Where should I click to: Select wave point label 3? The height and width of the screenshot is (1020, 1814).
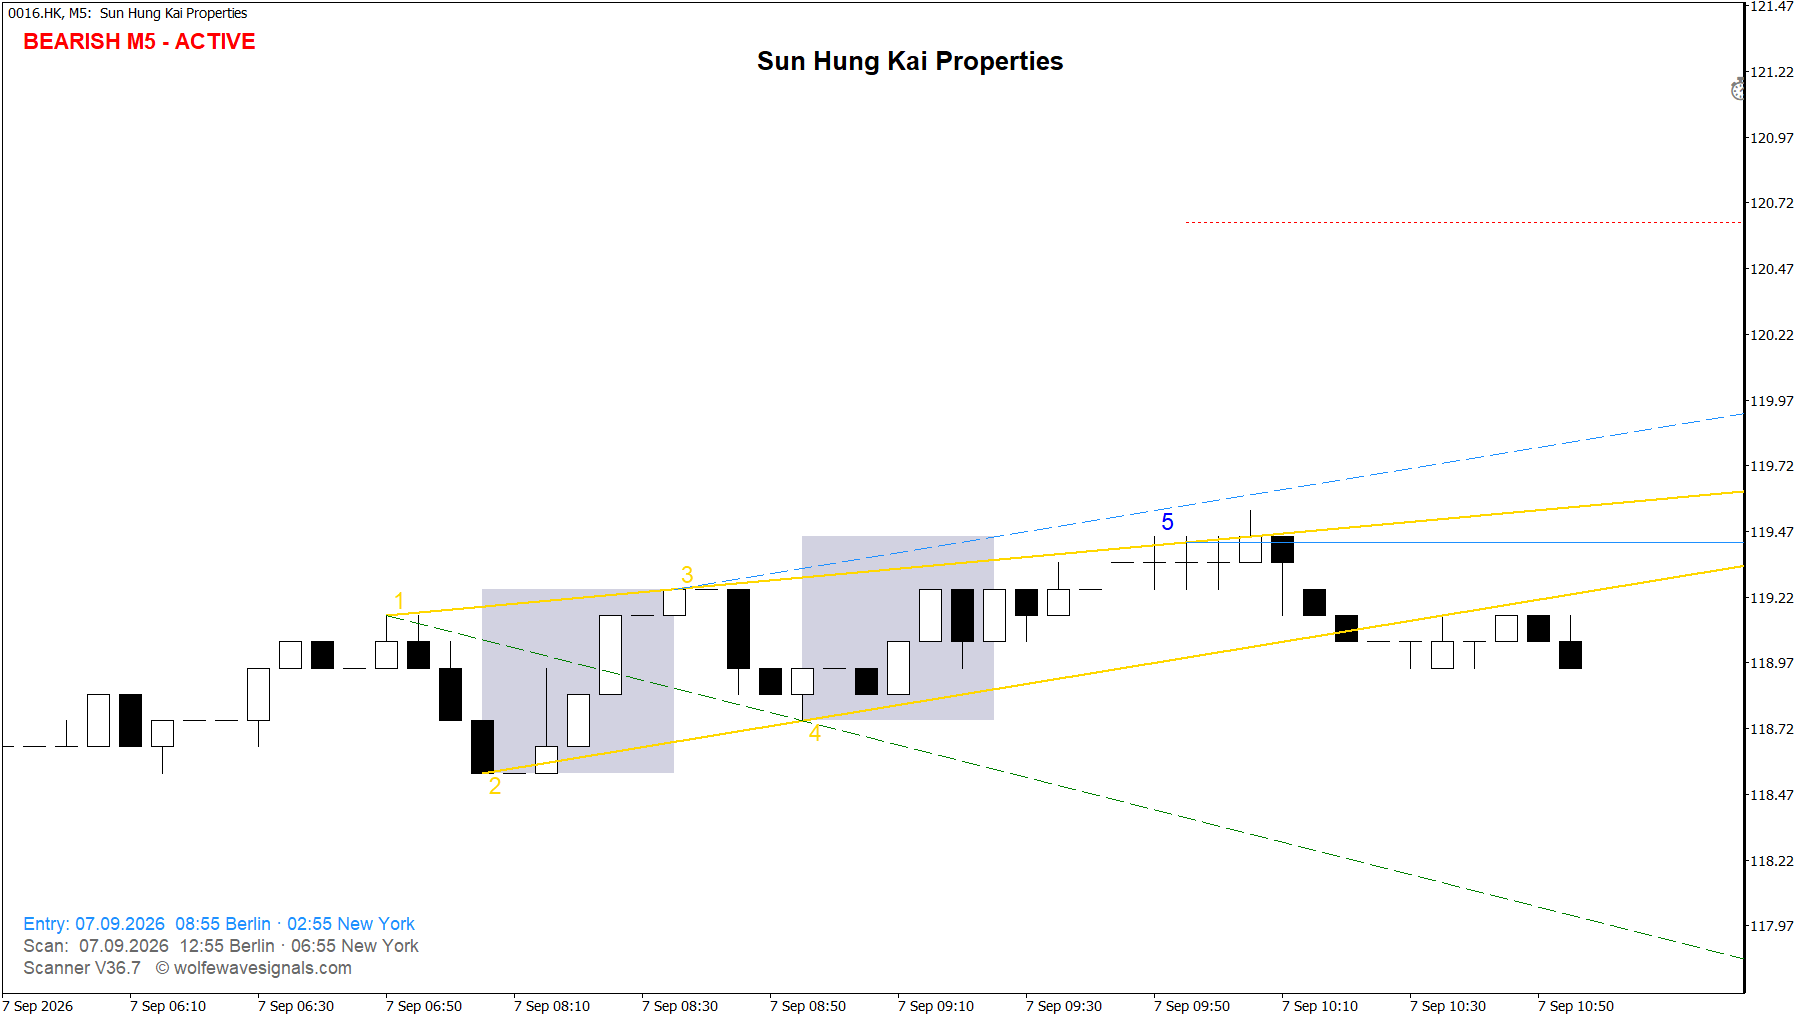pos(687,575)
